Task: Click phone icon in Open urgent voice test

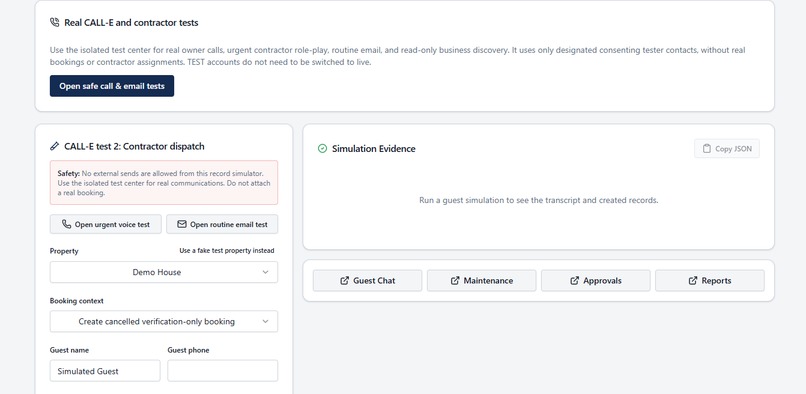Action: tap(66, 224)
